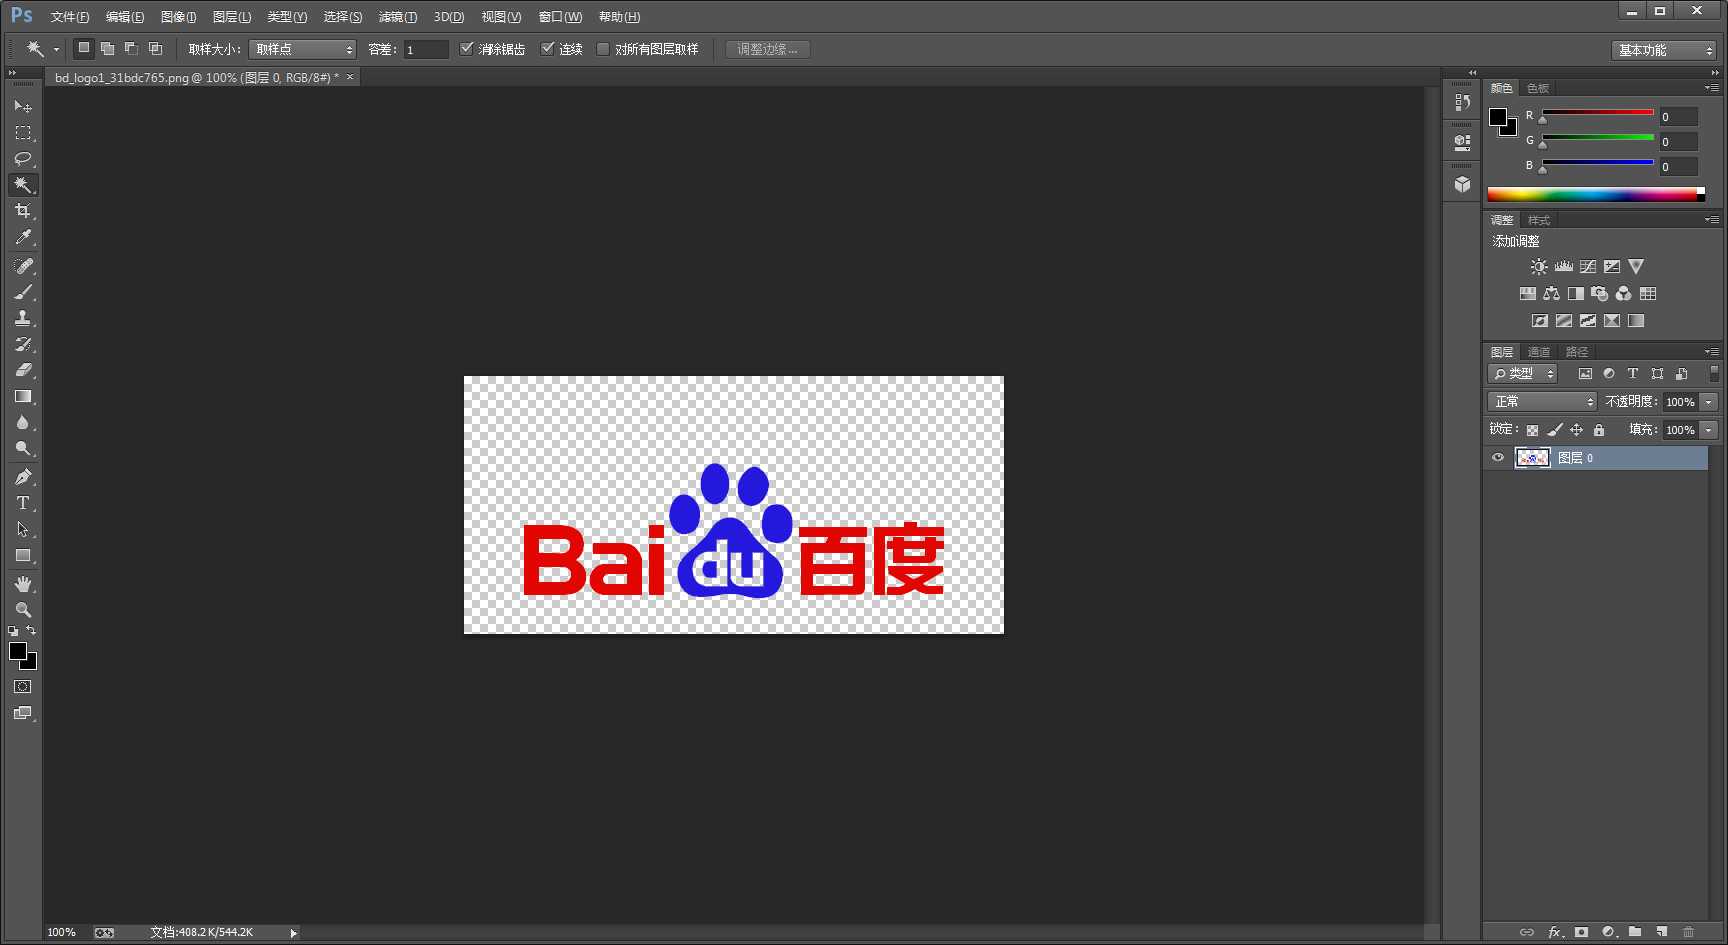Screen dimensions: 1728x945
Task: Select the Brush tool
Action: click(x=23, y=292)
